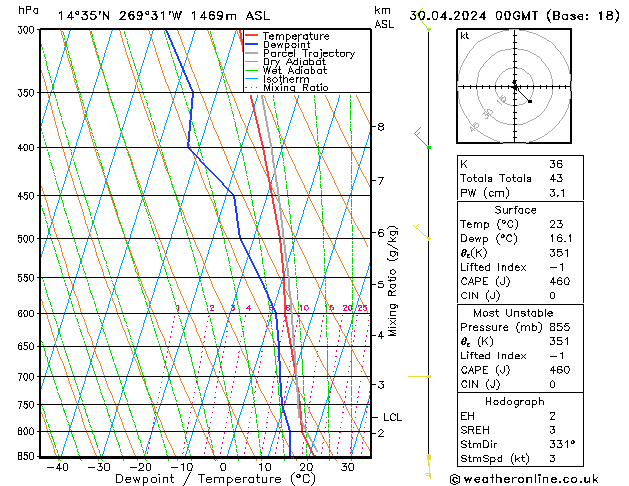629x486 pixels.
Task: Click the station coordinates title '14°35'N 269°31'W 1469m ASL'
Action: [x=164, y=16]
